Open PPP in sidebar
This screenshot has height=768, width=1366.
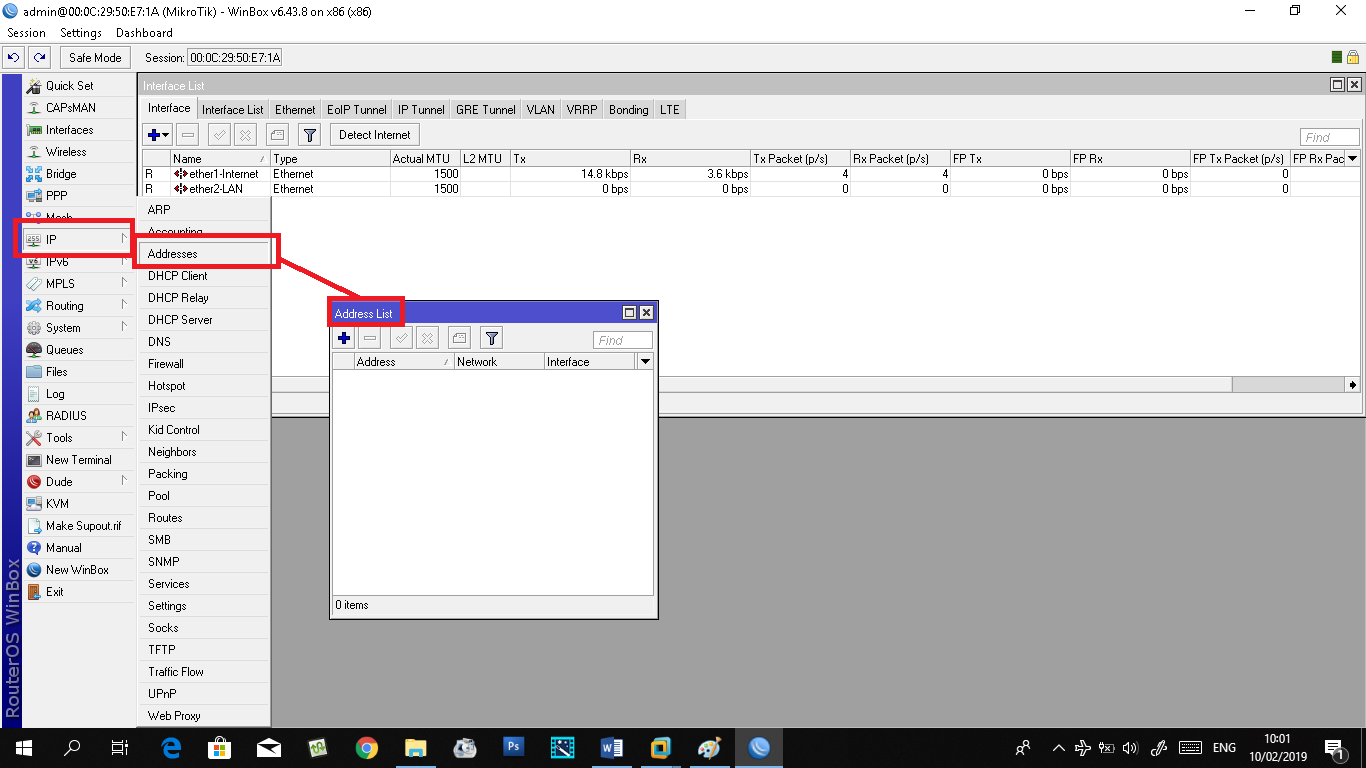click(78, 196)
